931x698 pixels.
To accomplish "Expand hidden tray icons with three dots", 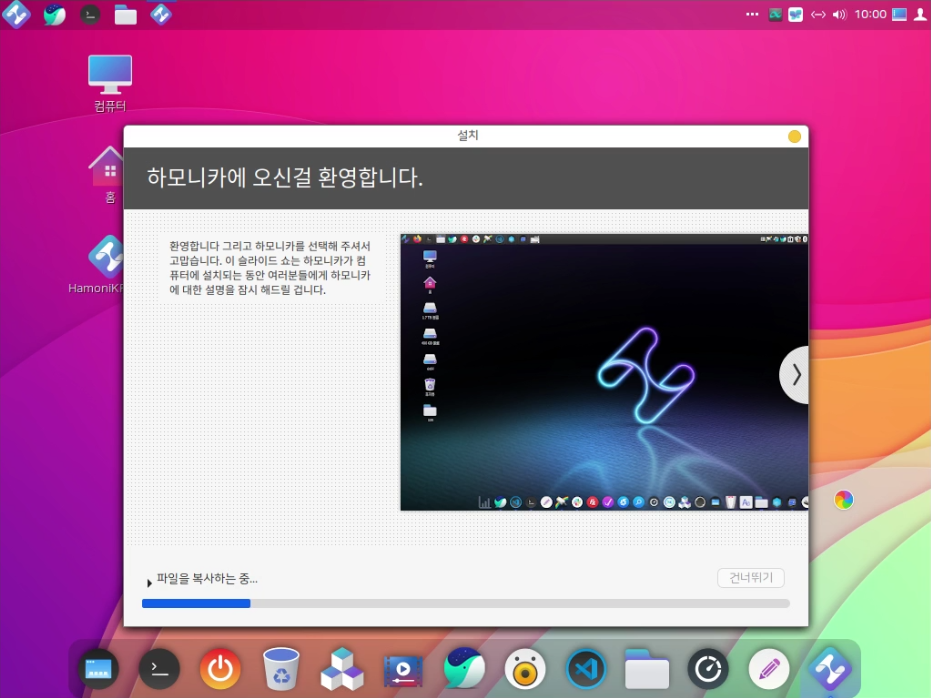I will [x=753, y=14].
